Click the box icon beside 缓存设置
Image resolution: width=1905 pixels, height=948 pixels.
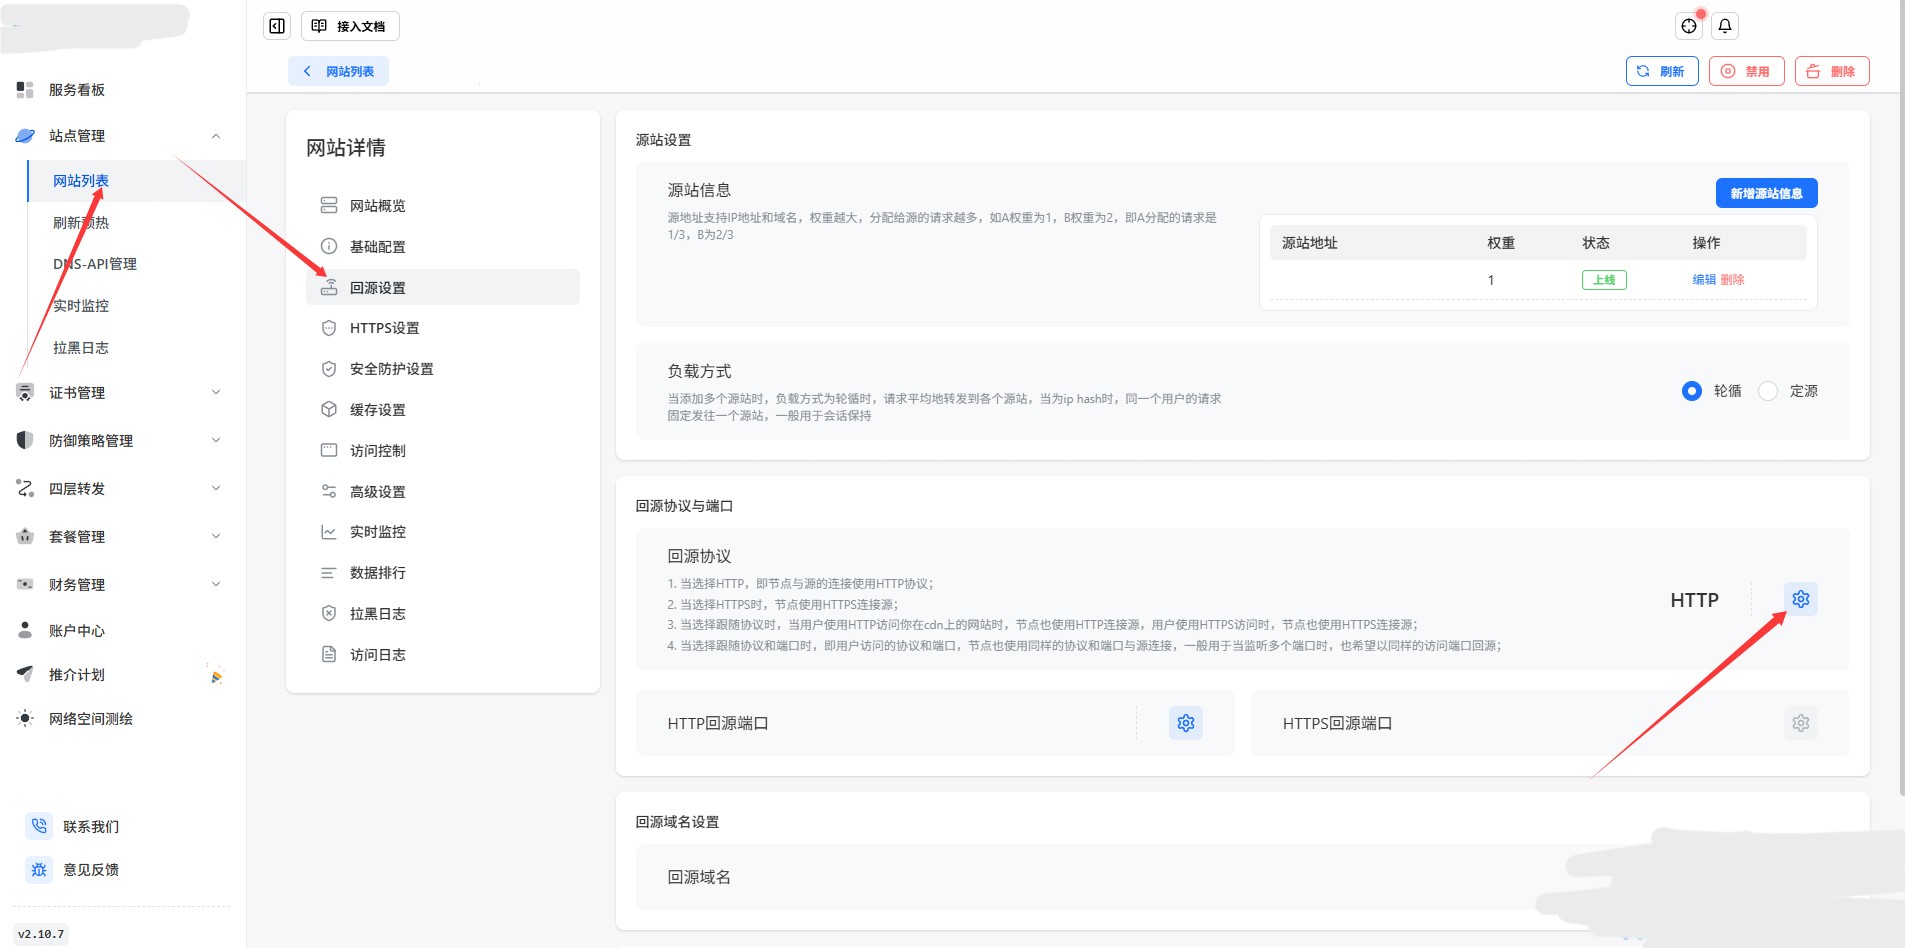pyautogui.click(x=329, y=408)
